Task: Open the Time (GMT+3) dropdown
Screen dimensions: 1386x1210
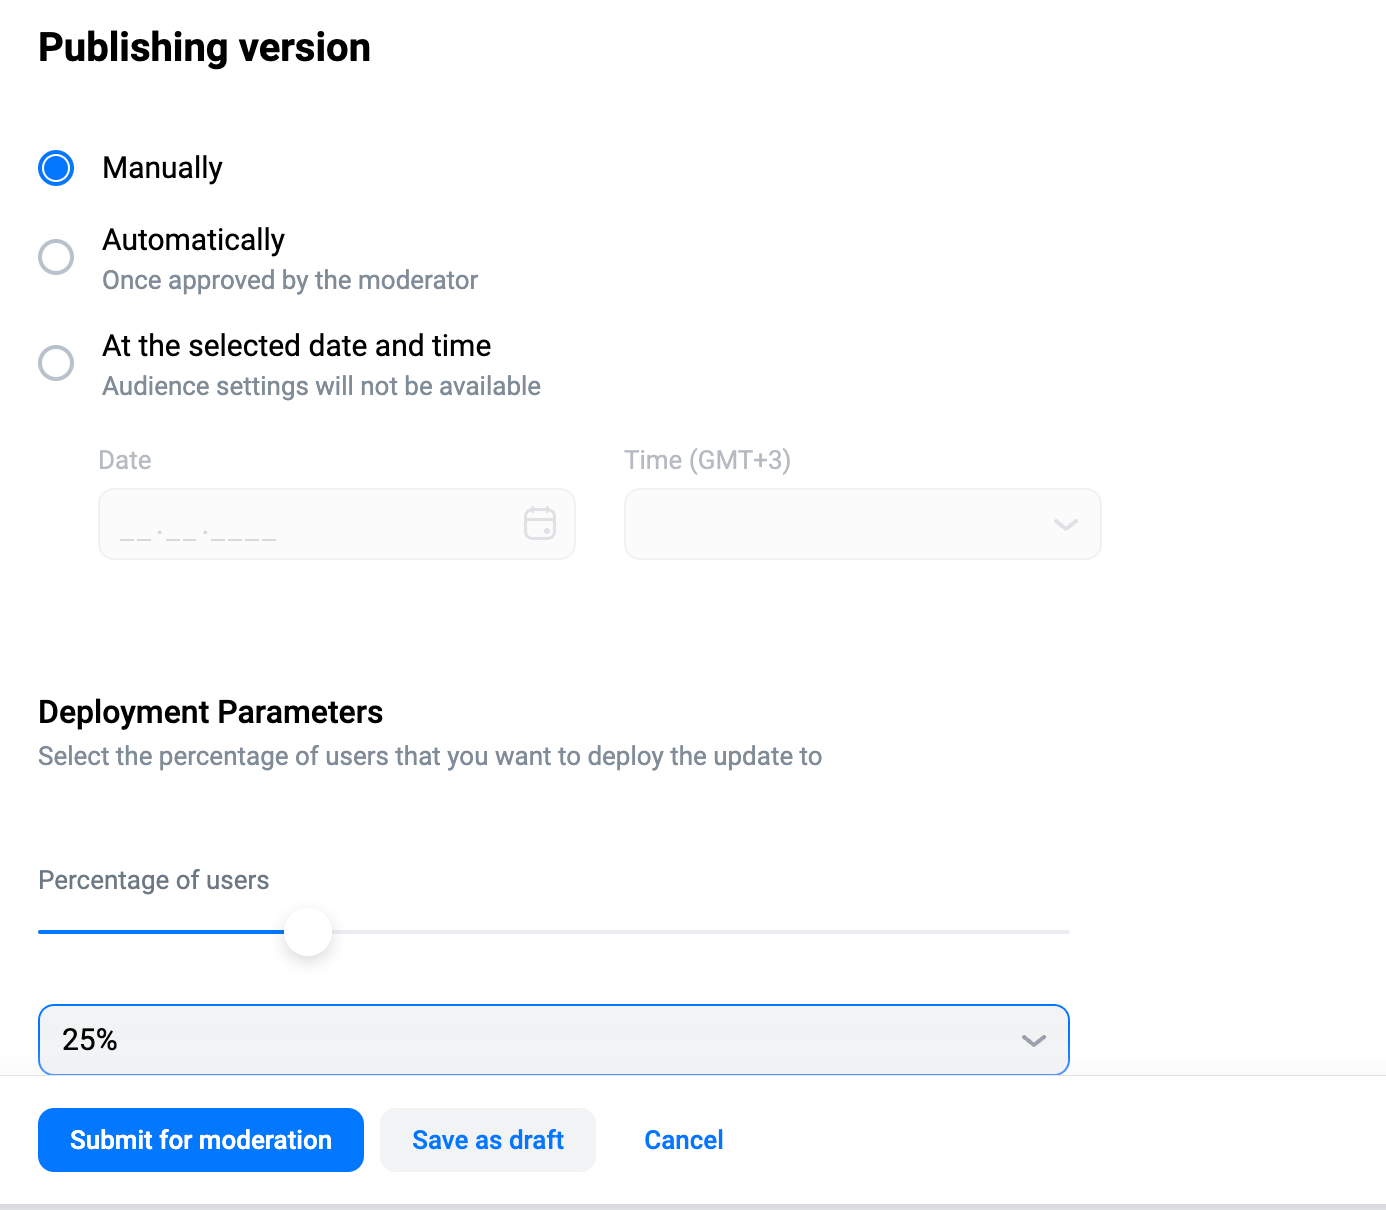Action: tap(863, 524)
